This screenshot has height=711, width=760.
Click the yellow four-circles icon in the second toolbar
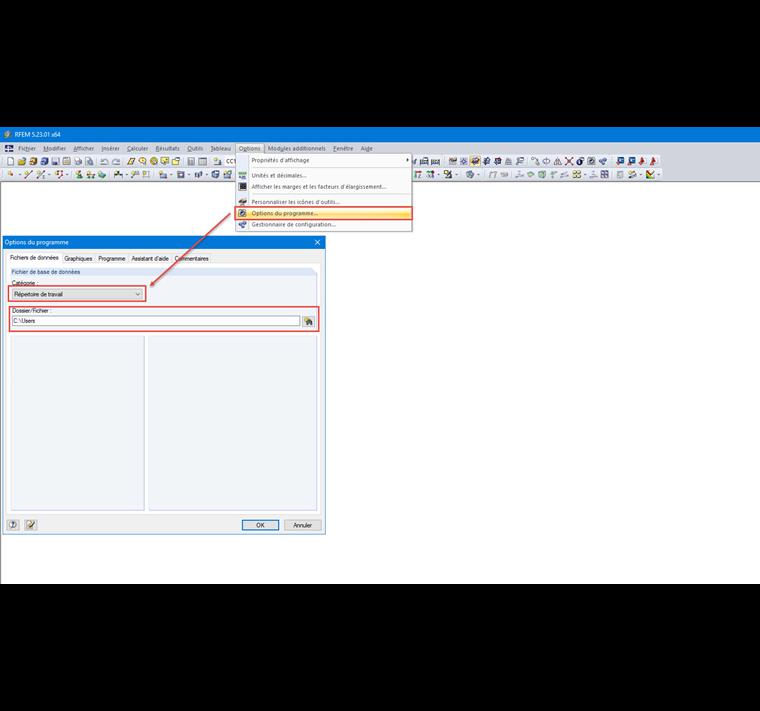pyautogui.click(x=576, y=174)
